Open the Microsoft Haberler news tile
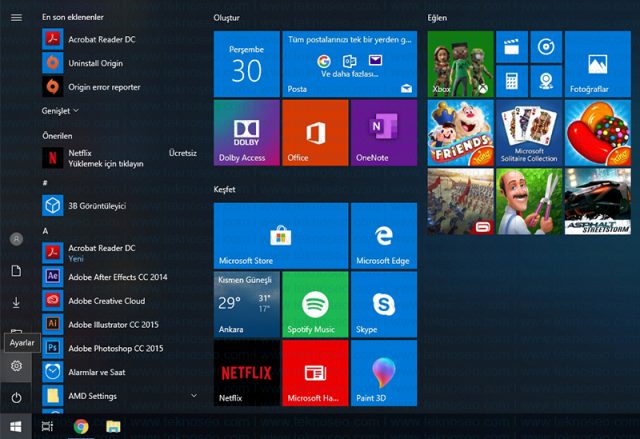 click(x=315, y=373)
